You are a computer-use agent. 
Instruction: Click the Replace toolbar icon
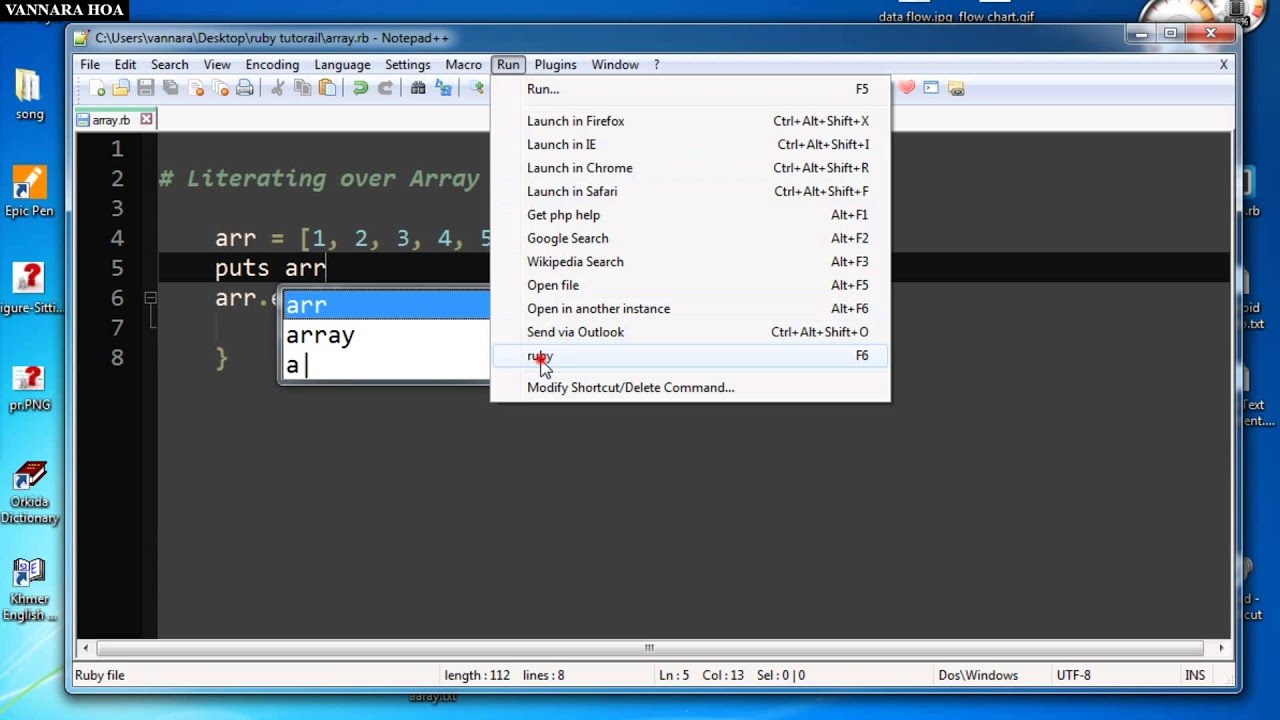click(443, 89)
